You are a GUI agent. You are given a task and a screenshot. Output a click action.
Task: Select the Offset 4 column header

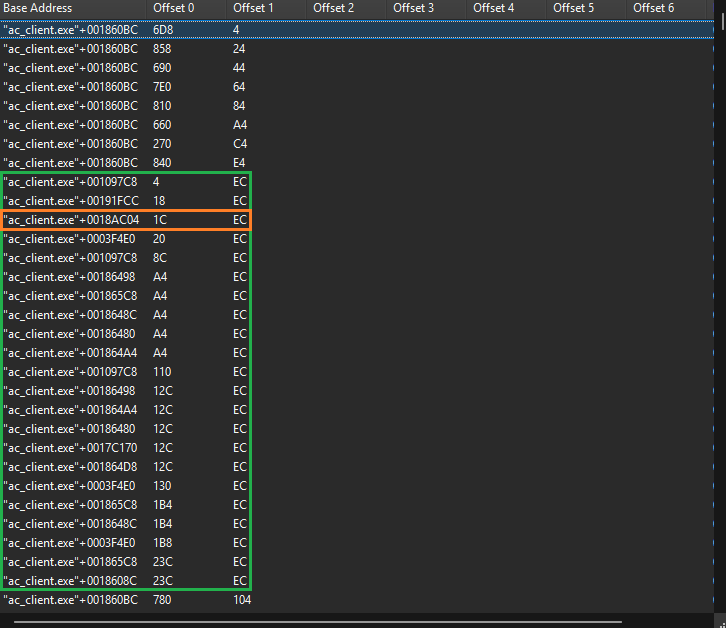coord(495,8)
